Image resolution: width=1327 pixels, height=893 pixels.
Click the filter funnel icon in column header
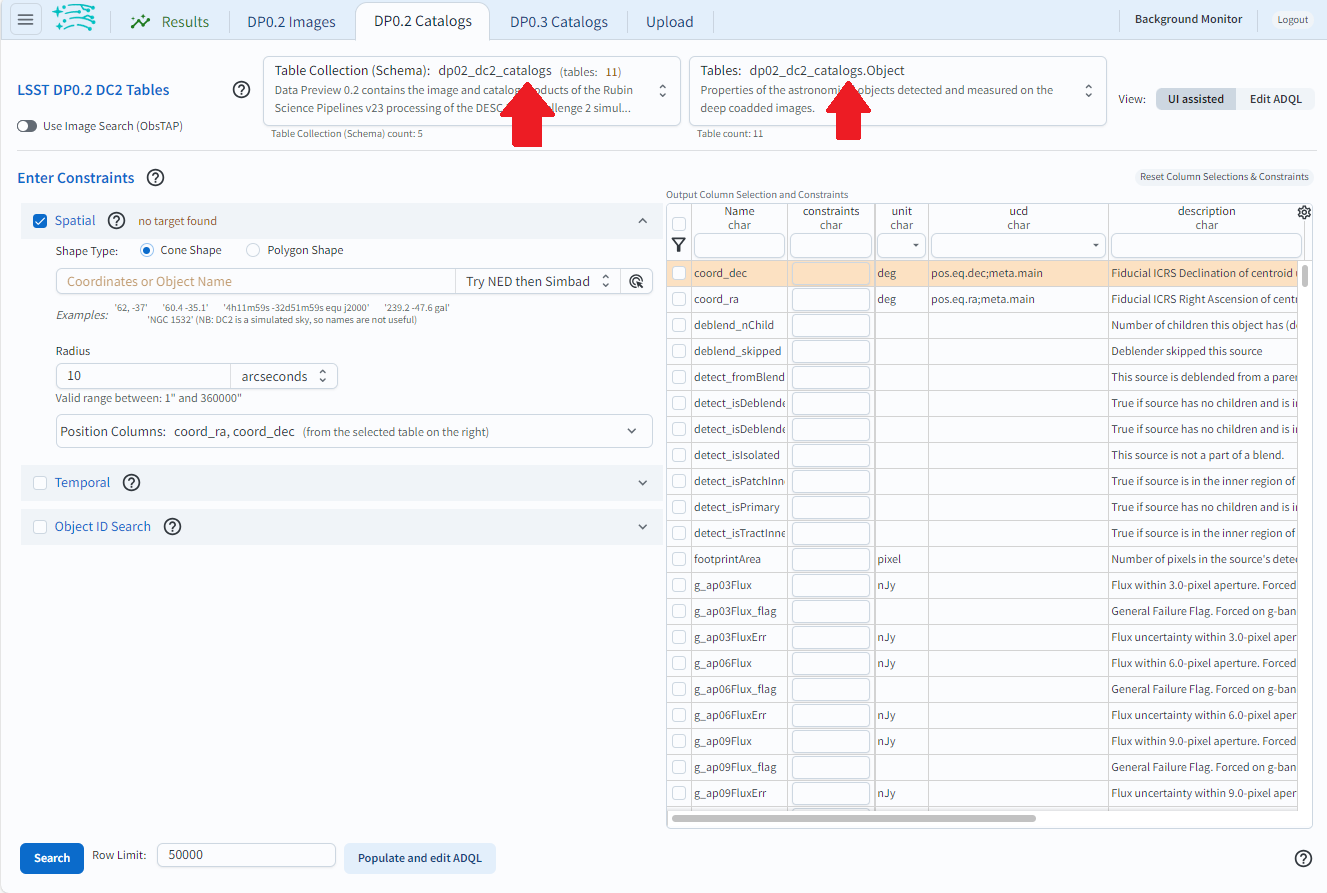679,244
